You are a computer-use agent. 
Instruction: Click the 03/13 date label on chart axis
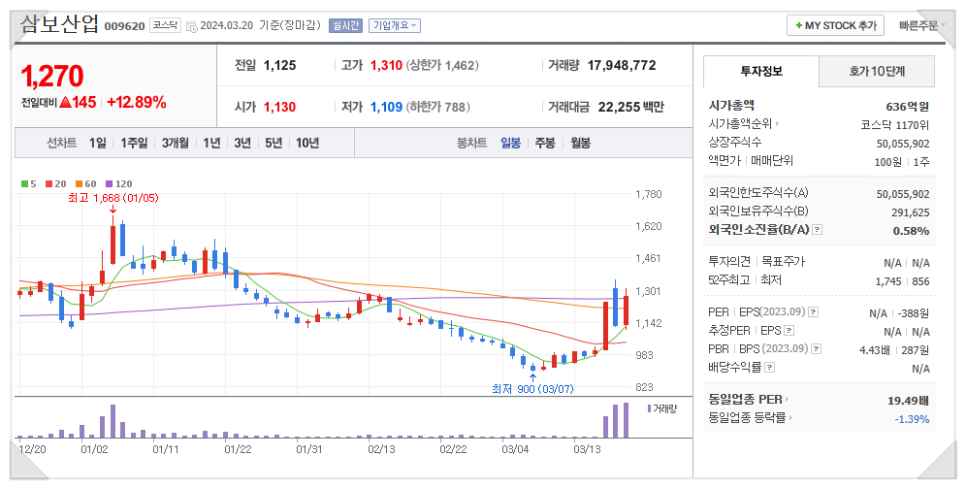(586, 449)
